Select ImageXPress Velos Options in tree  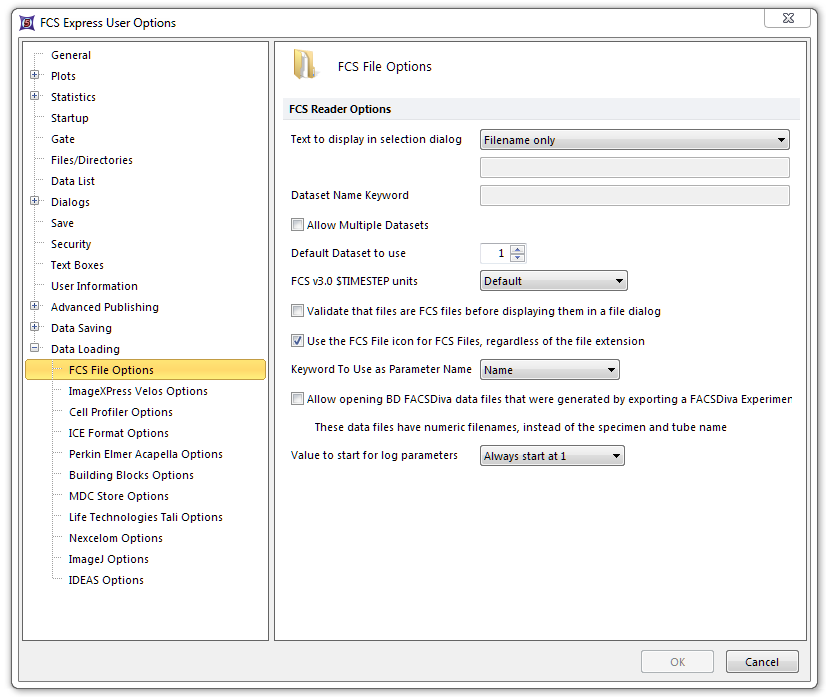tap(138, 391)
